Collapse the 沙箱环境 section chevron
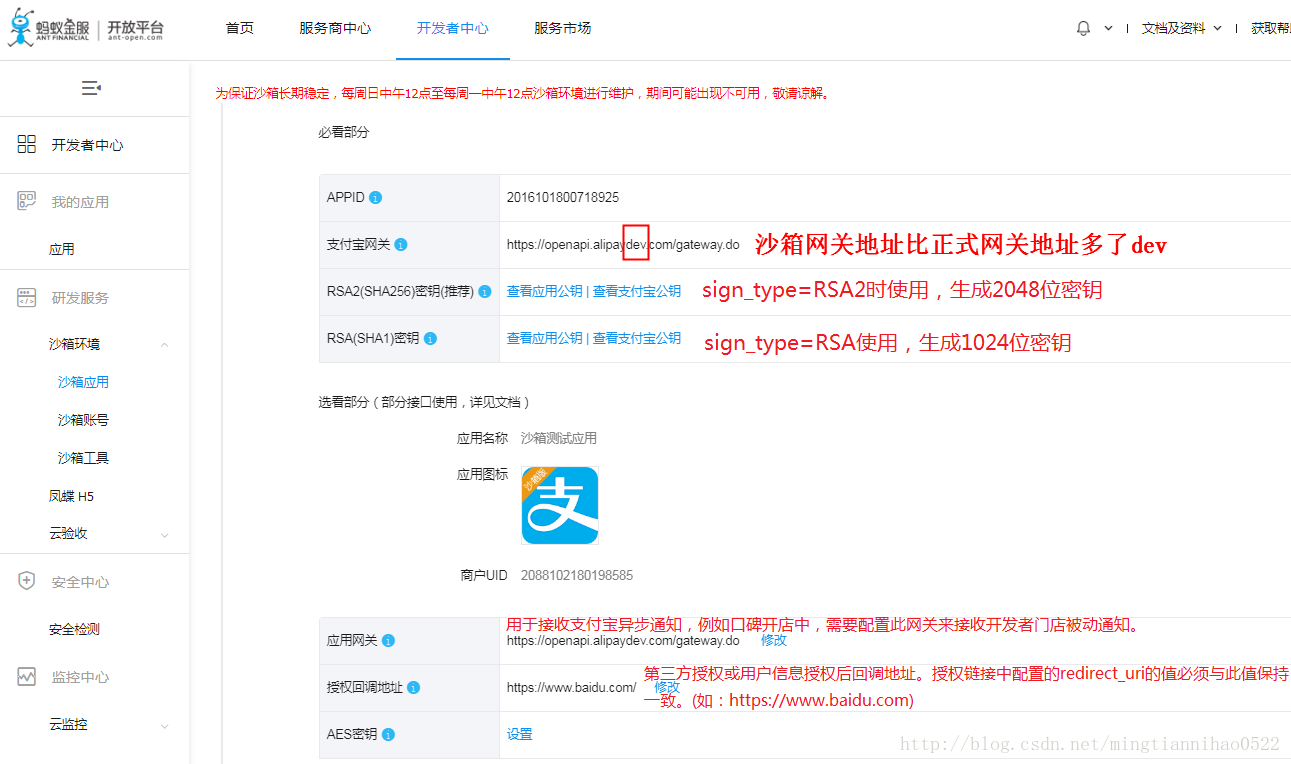1291x764 pixels. click(x=165, y=345)
